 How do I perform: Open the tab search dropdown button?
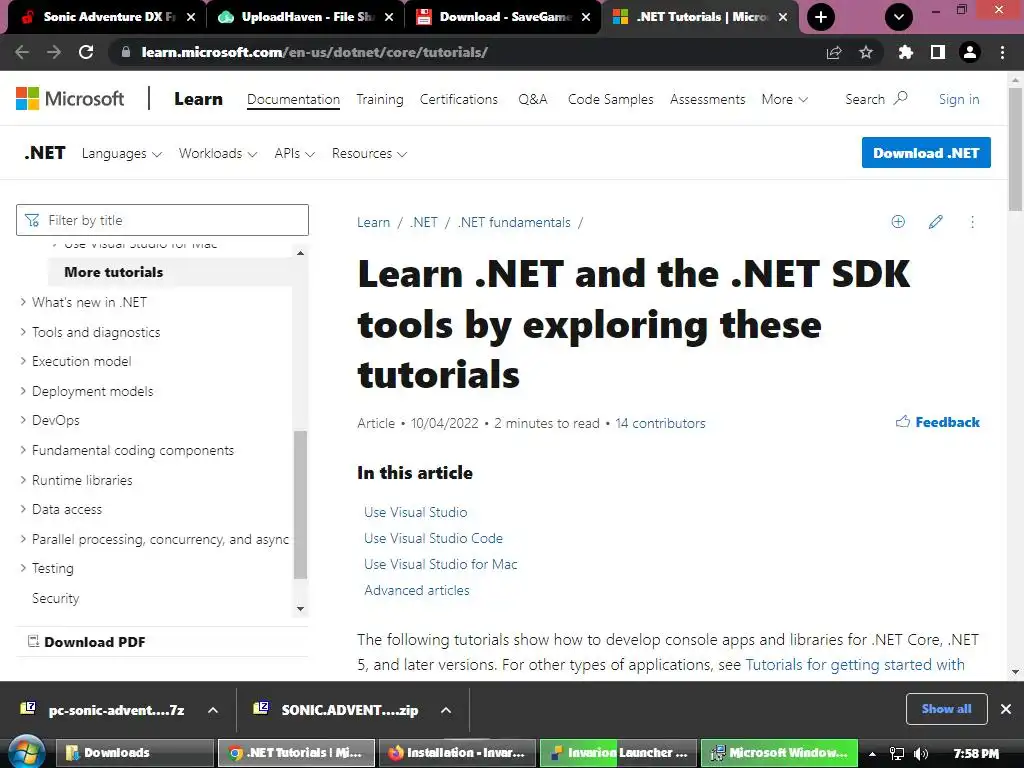(x=899, y=17)
